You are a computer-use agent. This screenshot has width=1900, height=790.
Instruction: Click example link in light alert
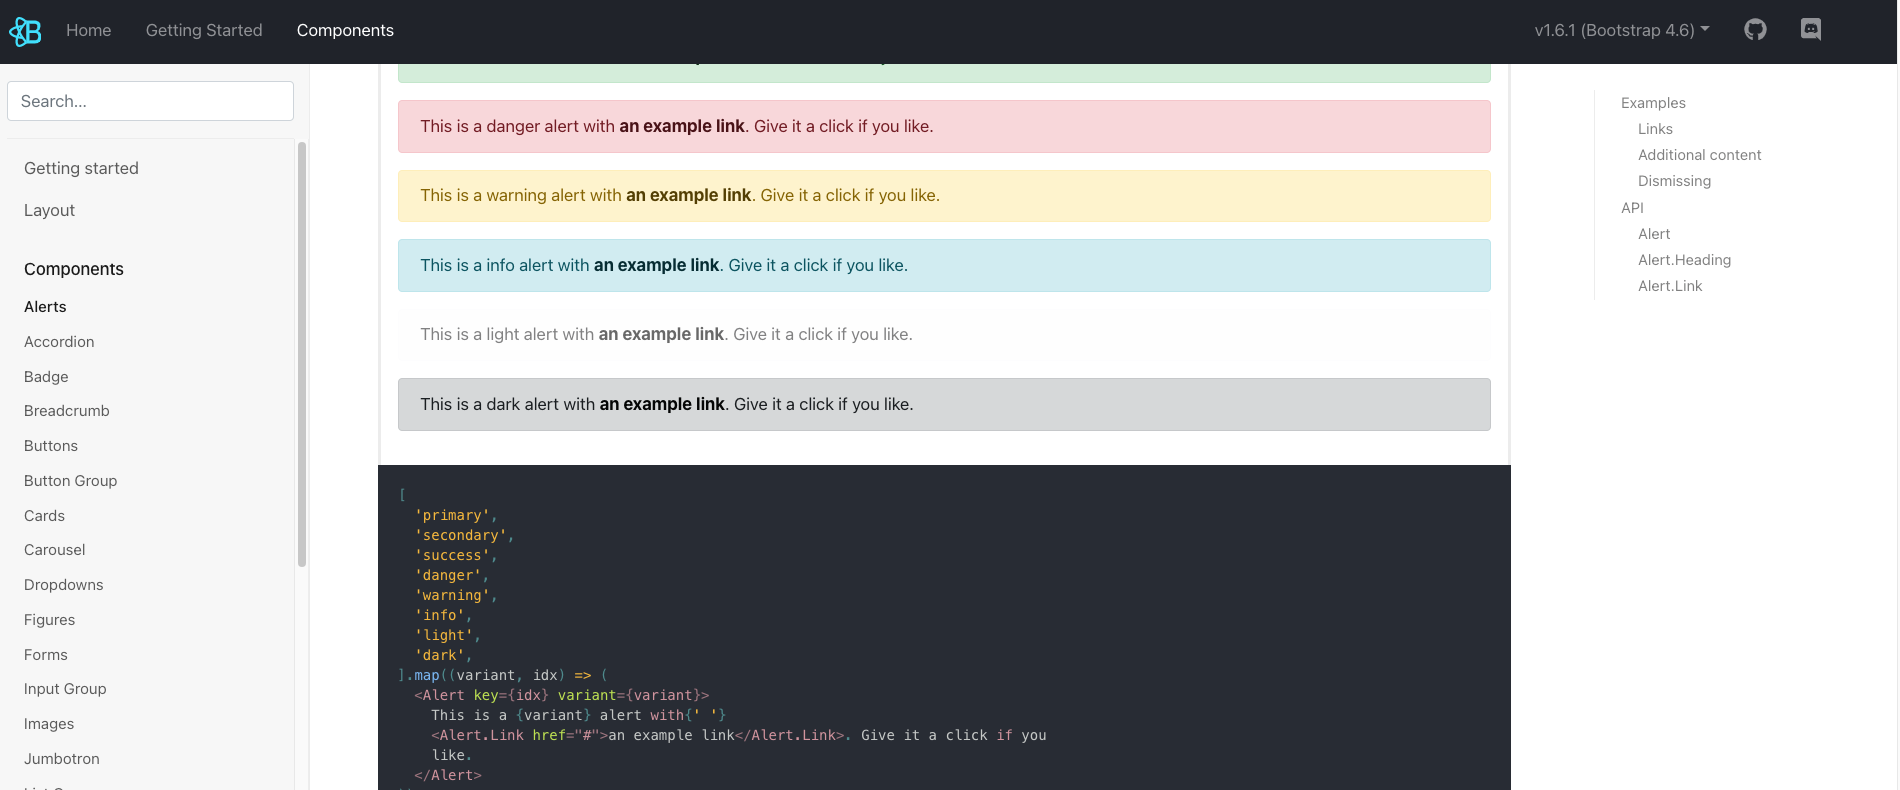tap(661, 334)
